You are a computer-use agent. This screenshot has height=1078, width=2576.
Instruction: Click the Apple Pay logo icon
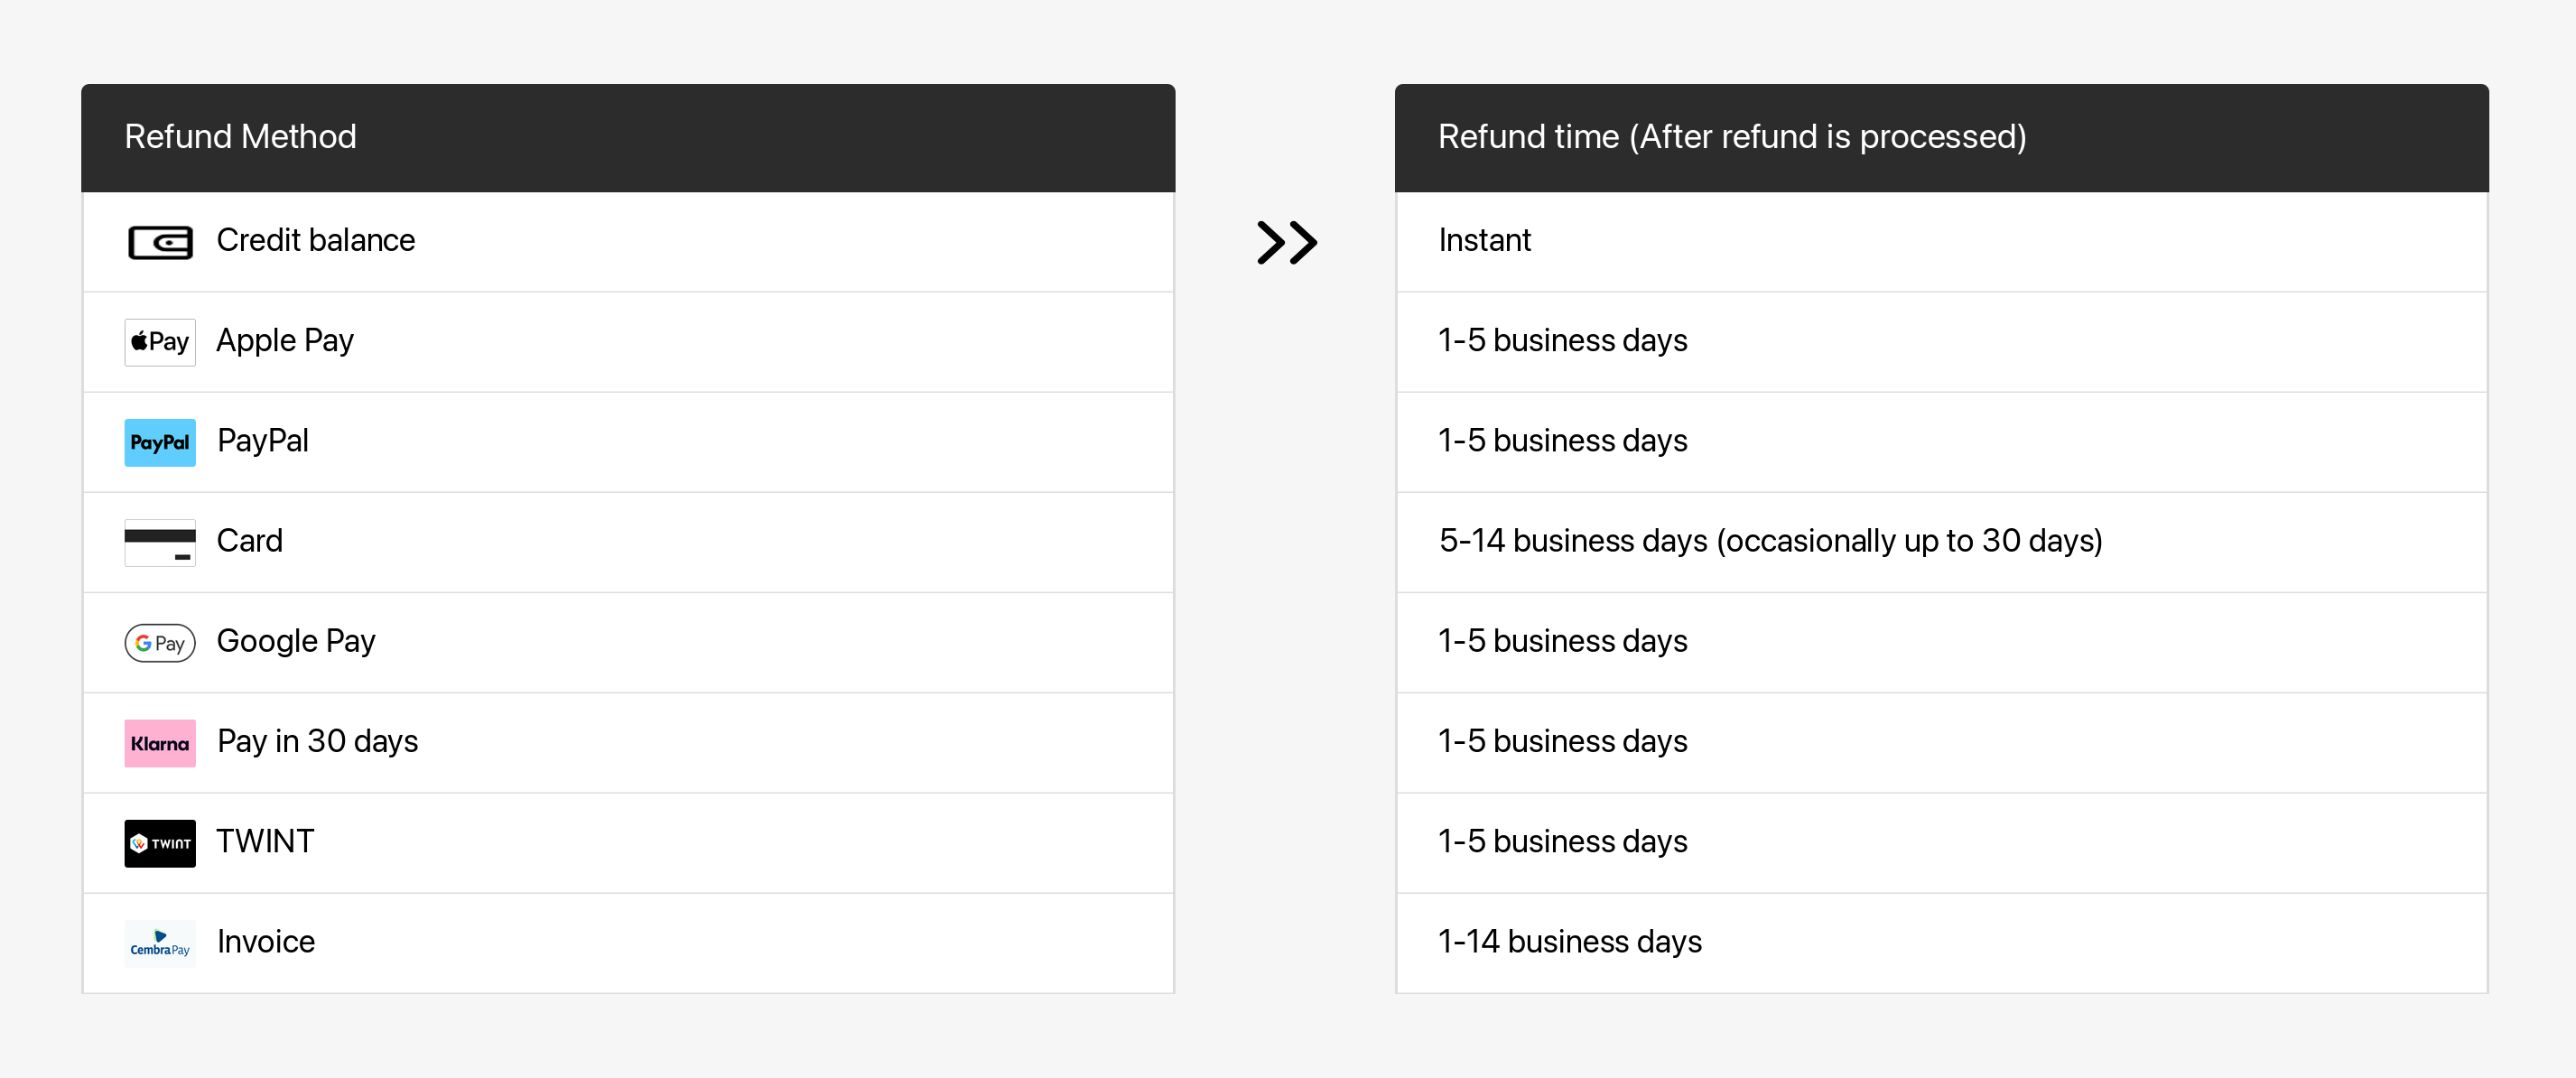160,342
